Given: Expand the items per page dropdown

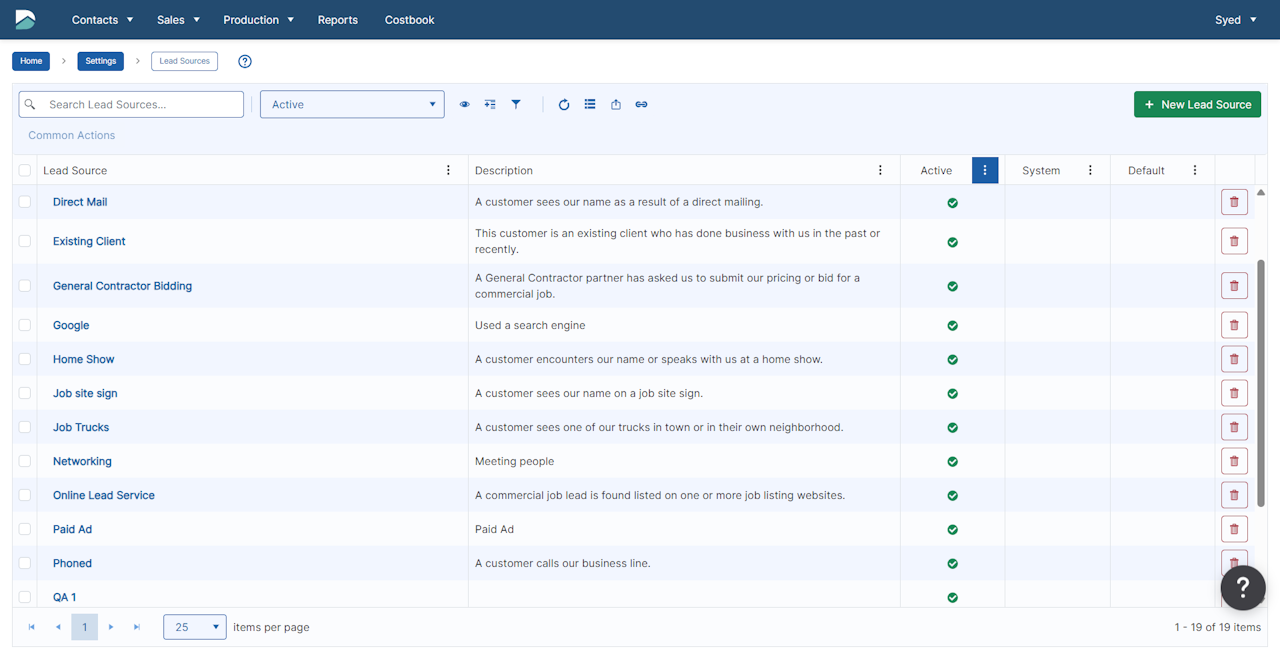Looking at the screenshot, I should pos(195,627).
